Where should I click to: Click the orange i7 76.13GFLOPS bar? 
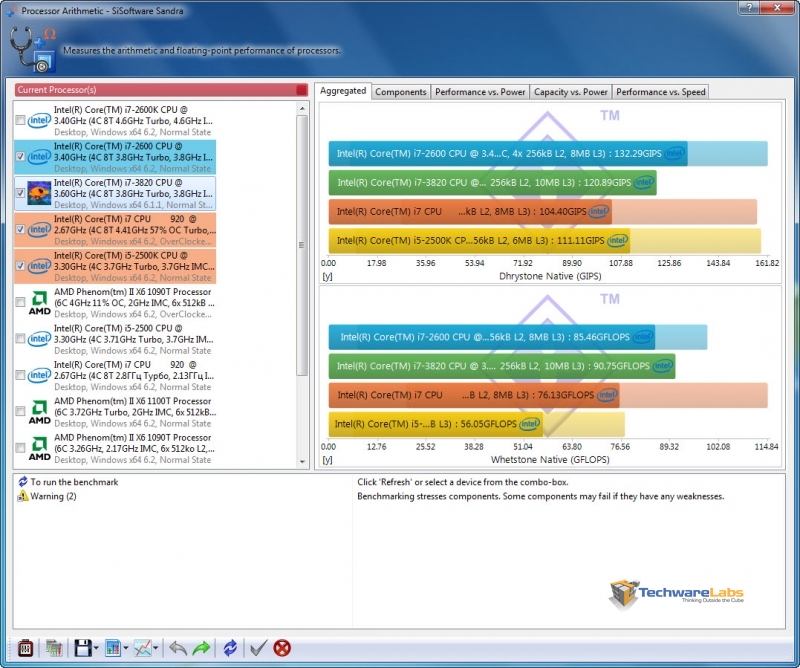click(474, 395)
